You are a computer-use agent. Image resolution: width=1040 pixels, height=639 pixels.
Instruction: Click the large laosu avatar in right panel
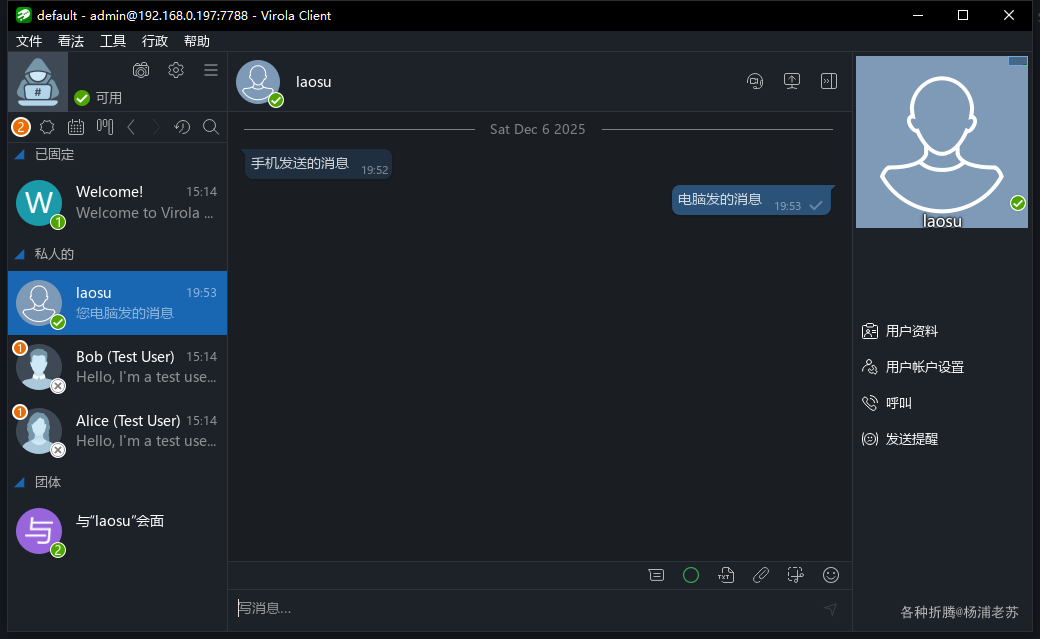click(x=942, y=142)
